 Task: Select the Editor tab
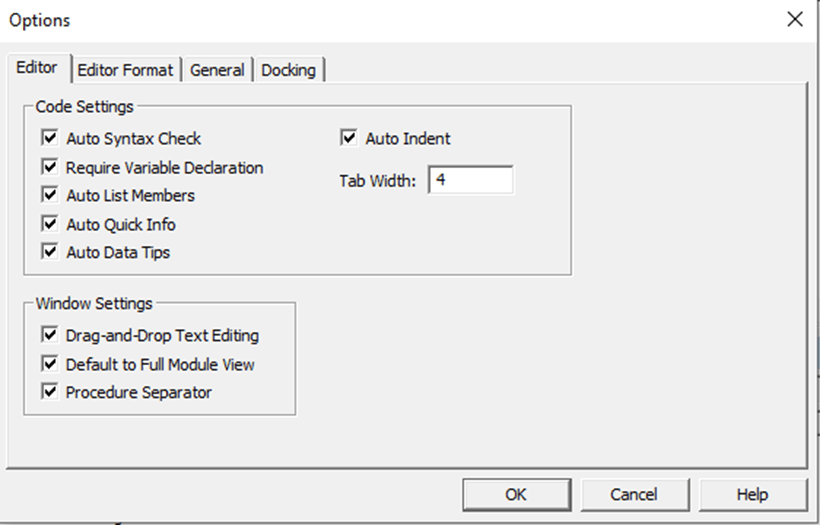[x=37, y=67]
